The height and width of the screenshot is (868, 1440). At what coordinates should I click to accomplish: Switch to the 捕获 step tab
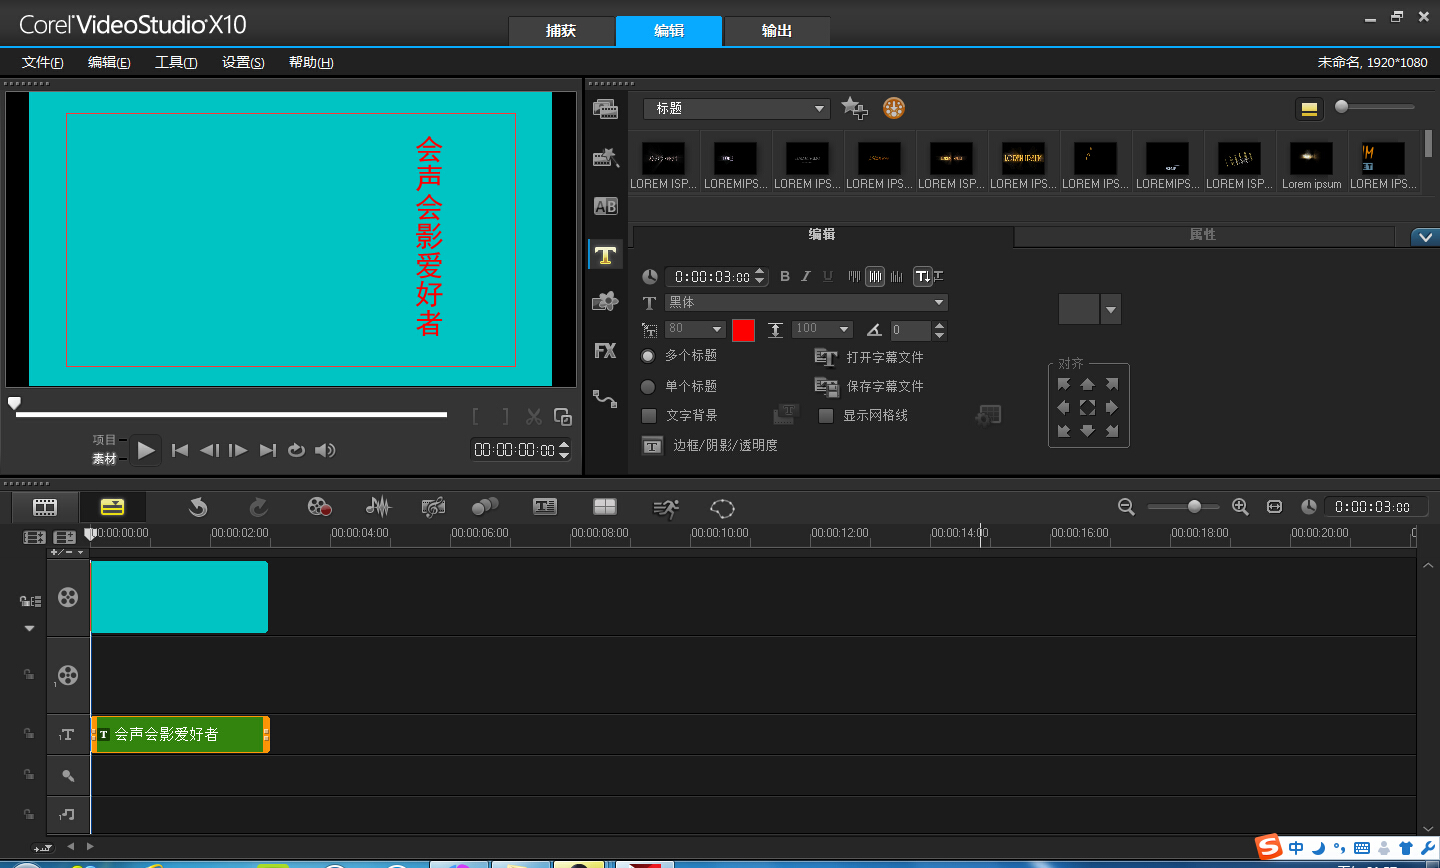[x=561, y=31]
